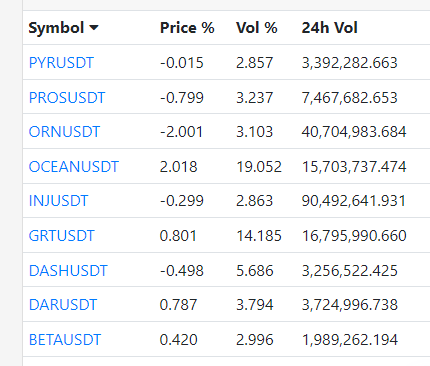Viewport: 430px width, 366px height.
Task: Click DASHUSDT's -0.498 price percent cell
Action: (x=182, y=271)
